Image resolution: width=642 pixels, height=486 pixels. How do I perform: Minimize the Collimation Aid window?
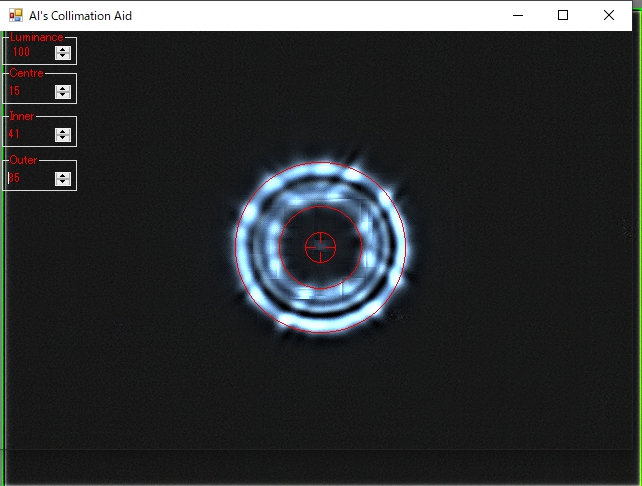518,16
